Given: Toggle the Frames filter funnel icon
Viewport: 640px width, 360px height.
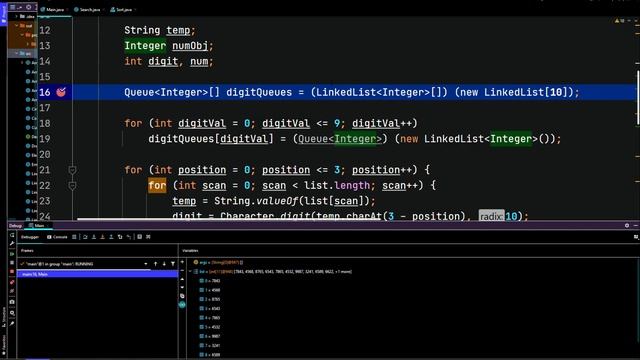Looking at the screenshot, I should (x=173, y=264).
